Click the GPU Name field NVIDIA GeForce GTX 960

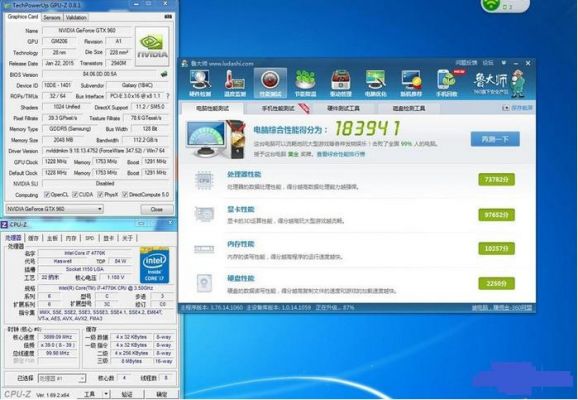pyautogui.click(x=87, y=31)
